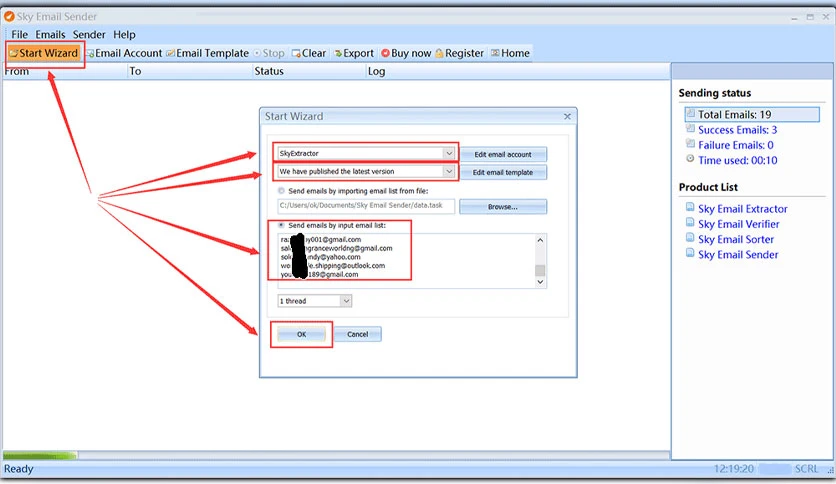Click the Export toolbar button
The width and height of the screenshot is (836, 484).
pyautogui.click(x=354, y=53)
